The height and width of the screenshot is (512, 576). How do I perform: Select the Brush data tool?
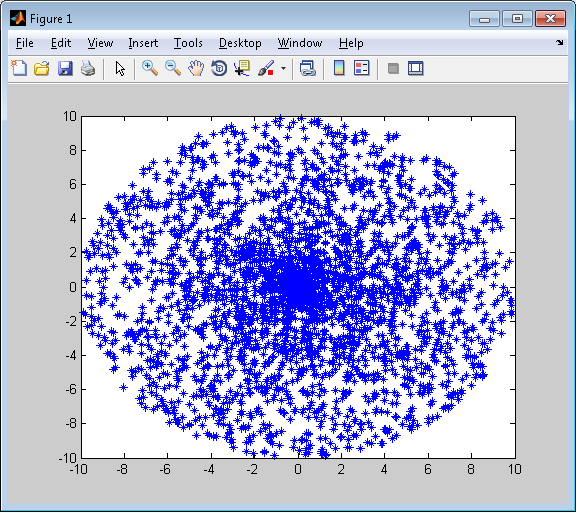click(x=266, y=68)
